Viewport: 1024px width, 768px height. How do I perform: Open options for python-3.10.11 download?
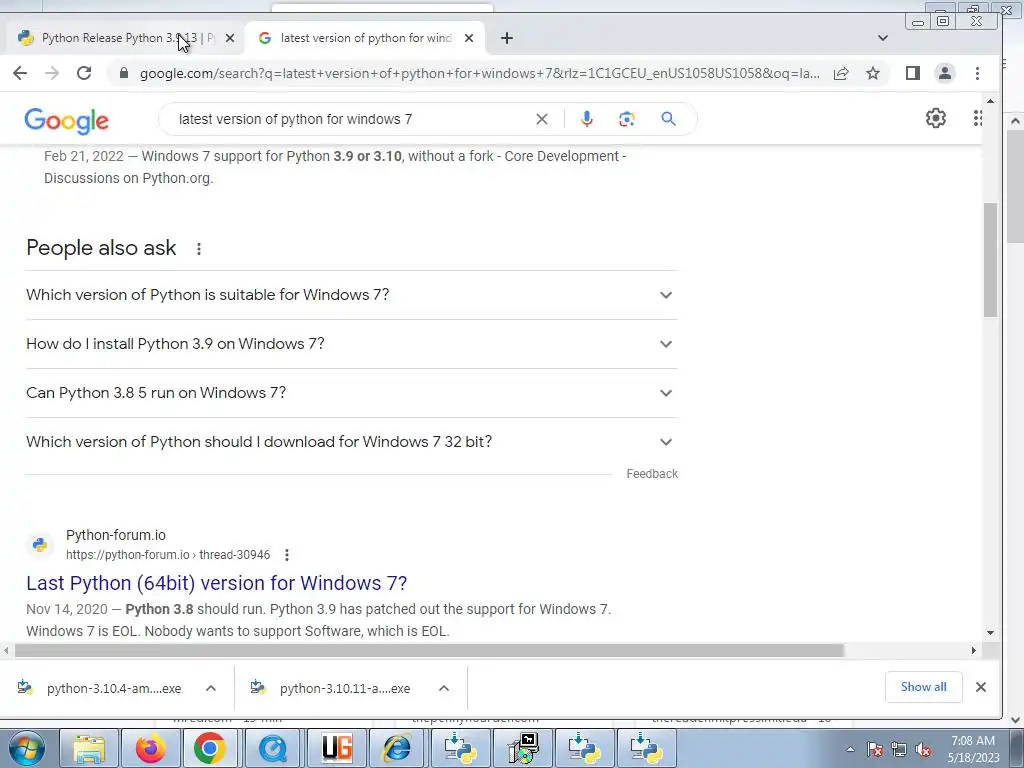coord(444,688)
